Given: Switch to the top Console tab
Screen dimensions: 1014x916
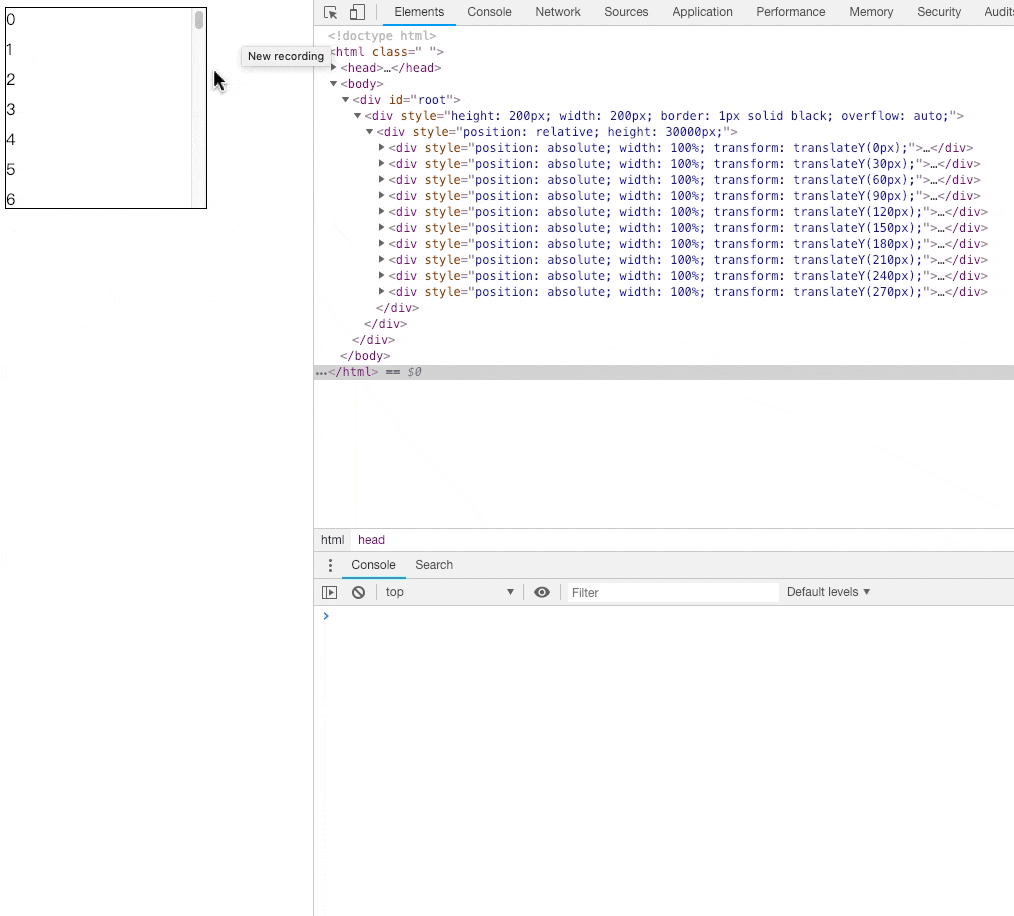Looking at the screenshot, I should [490, 12].
